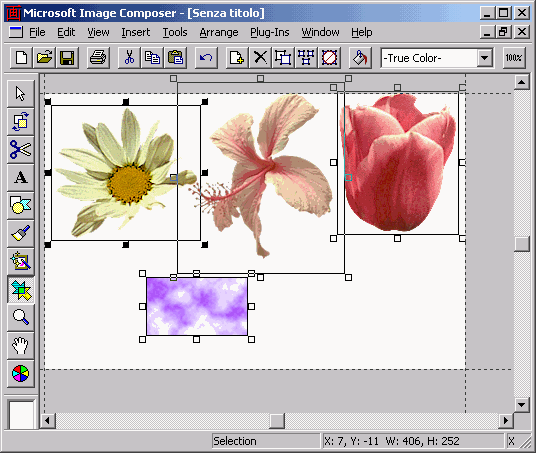Open the Cutout scissors tool
The width and height of the screenshot is (536, 453).
pyautogui.click(x=21, y=149)
